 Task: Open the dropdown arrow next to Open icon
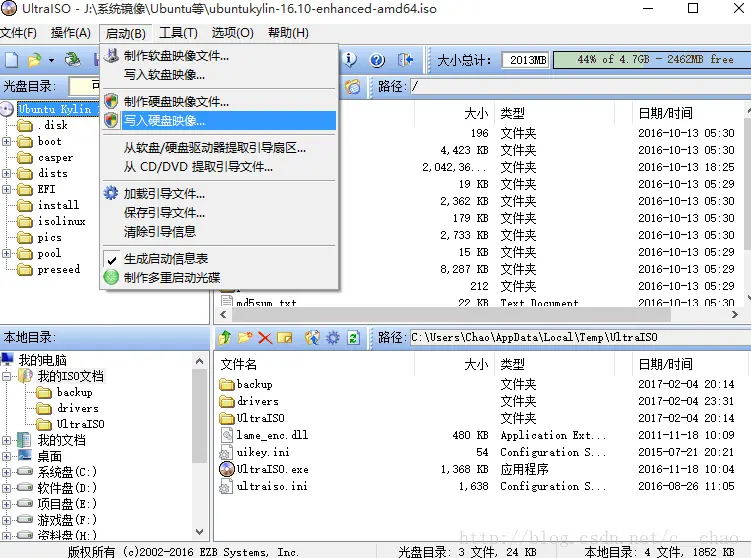click(x=51, y=60)
